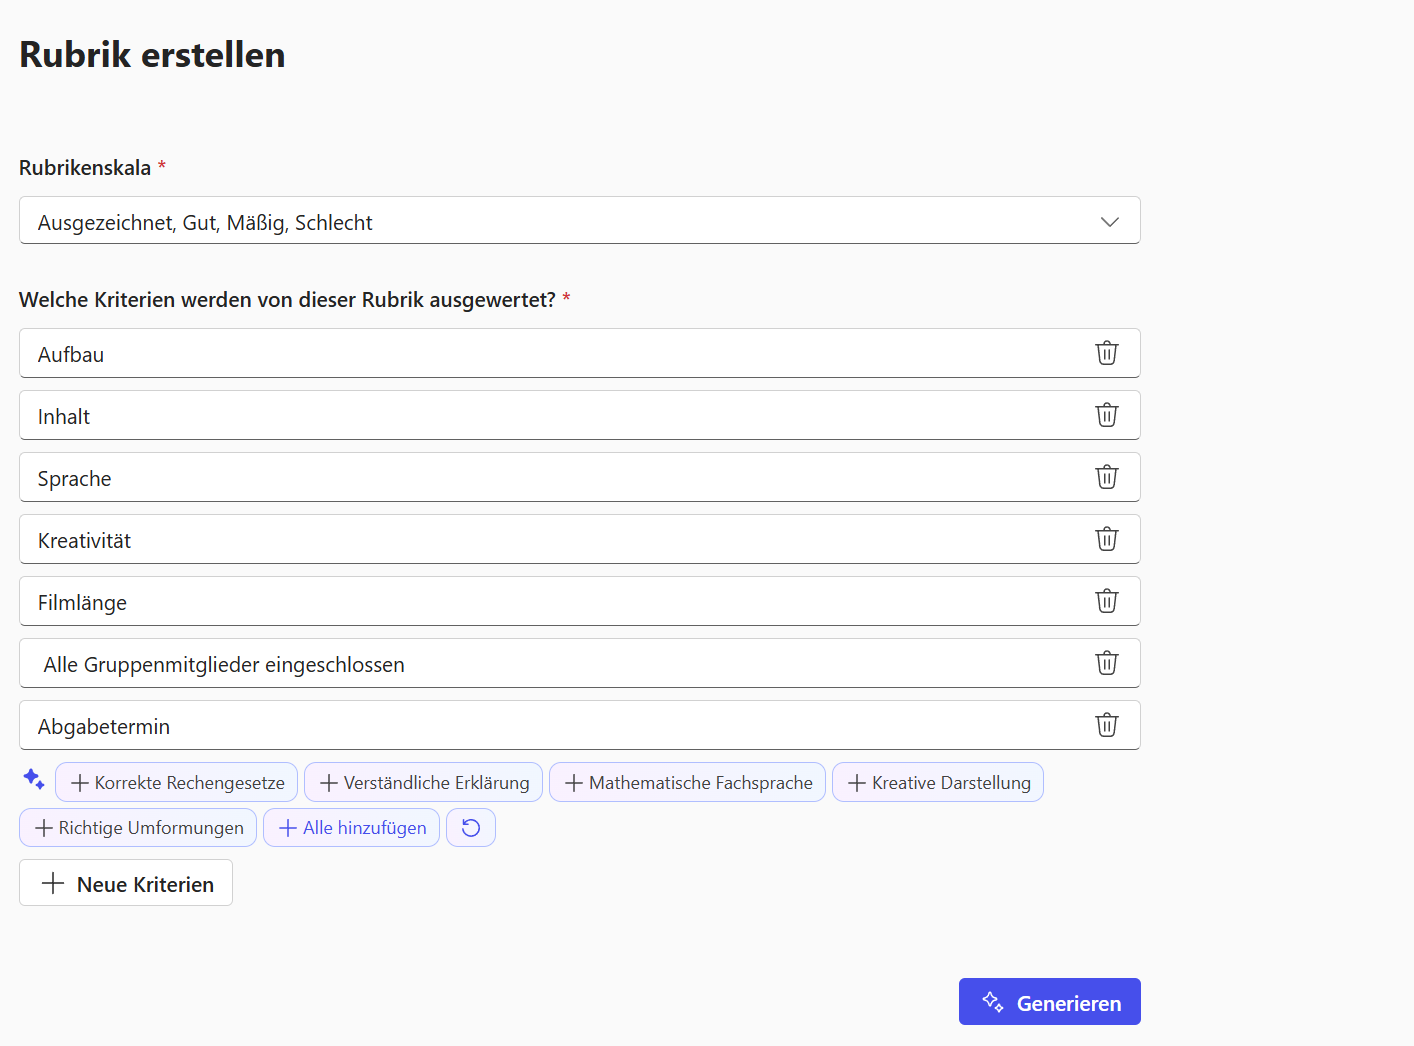Remove Filmlänge using its trash icon
Viewport: 1414px width, 1046px height.
pyautogui.click(x=1106, y=601)
